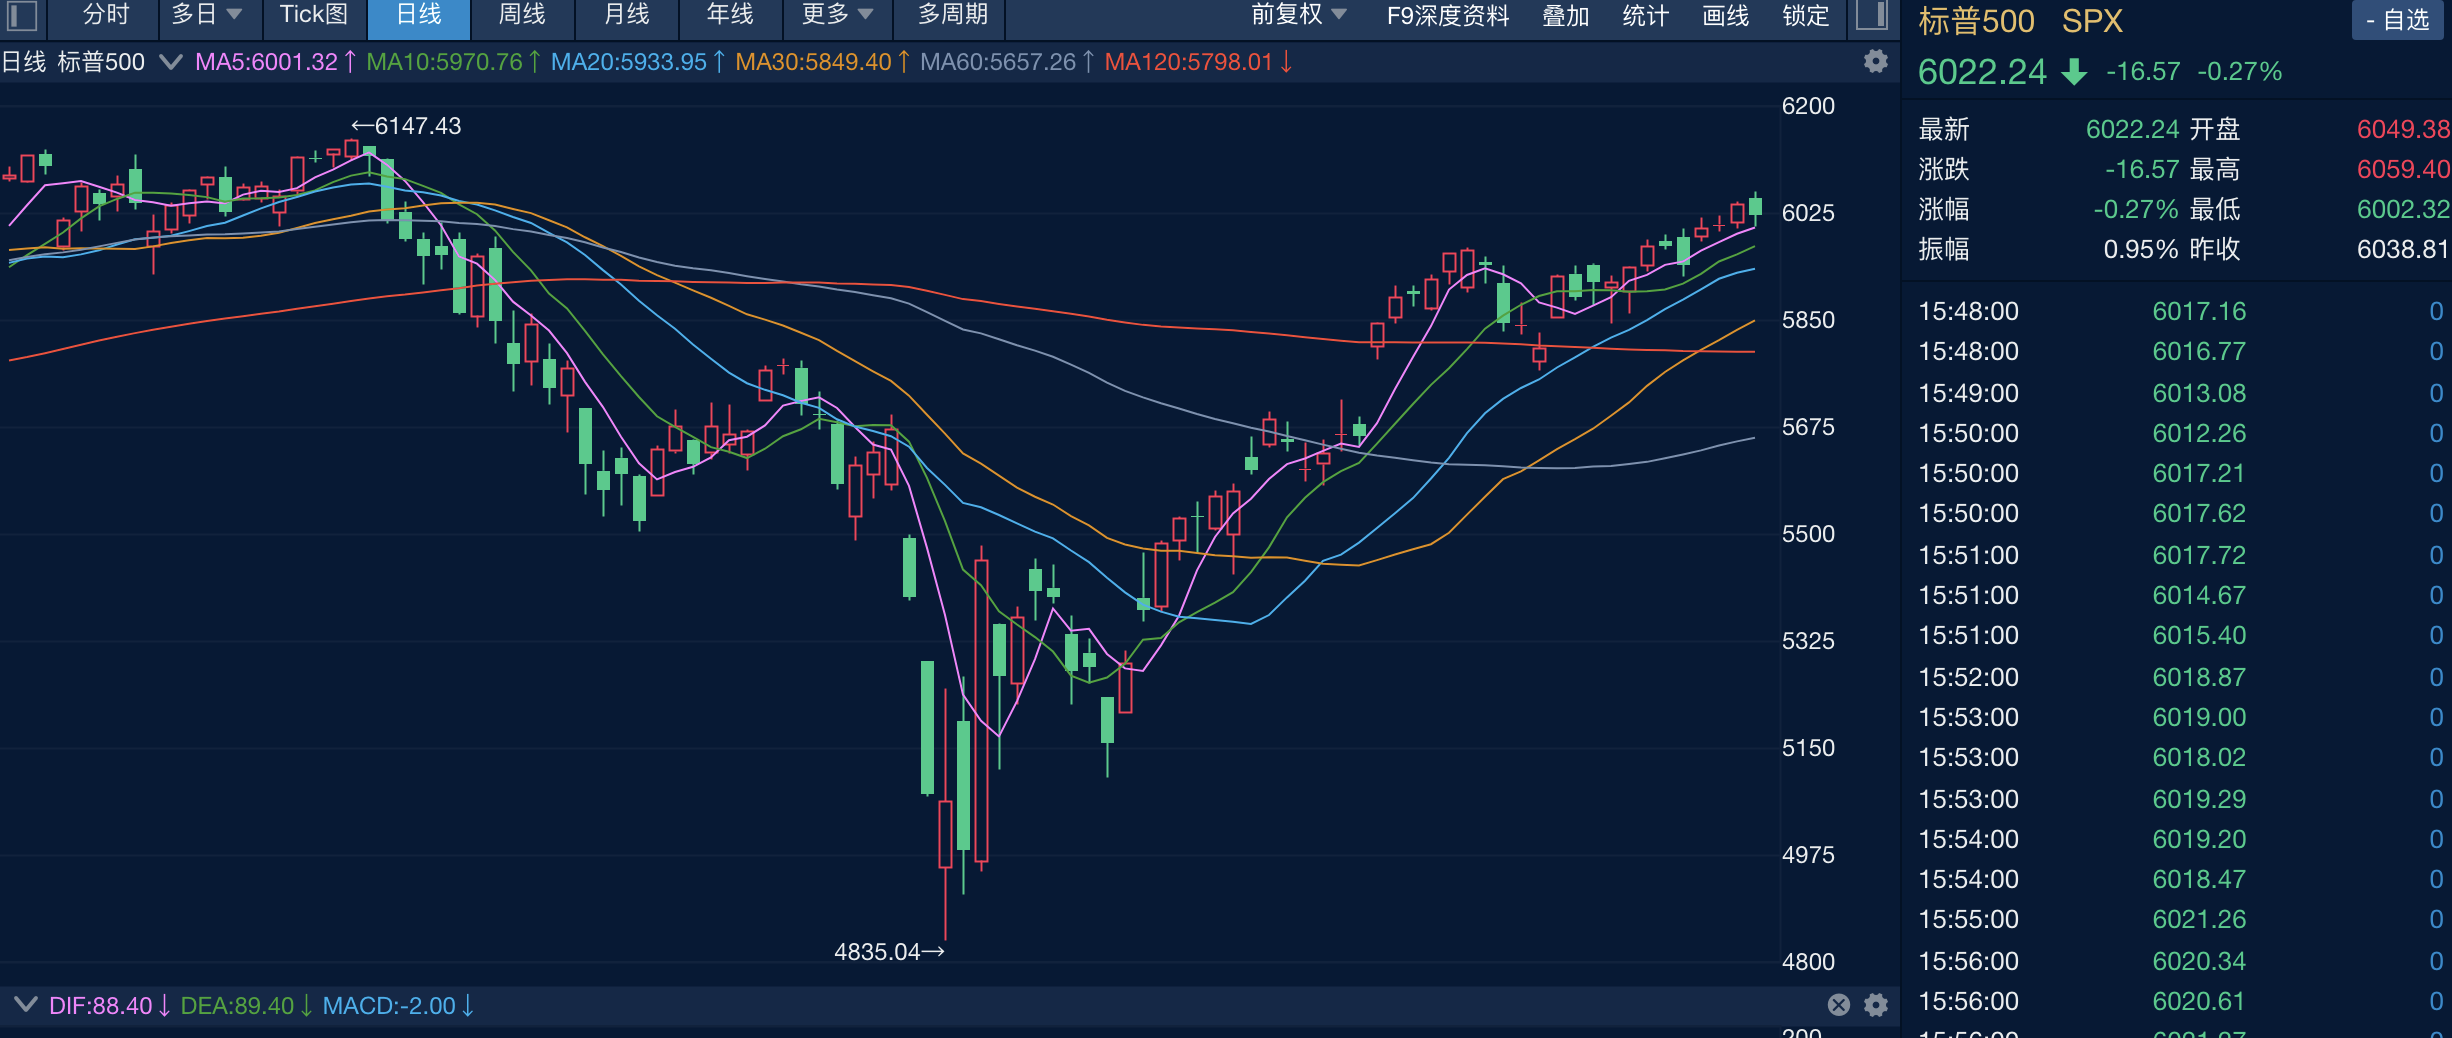Open the 前复权 adjustment dropdown

coord(1299,15)
